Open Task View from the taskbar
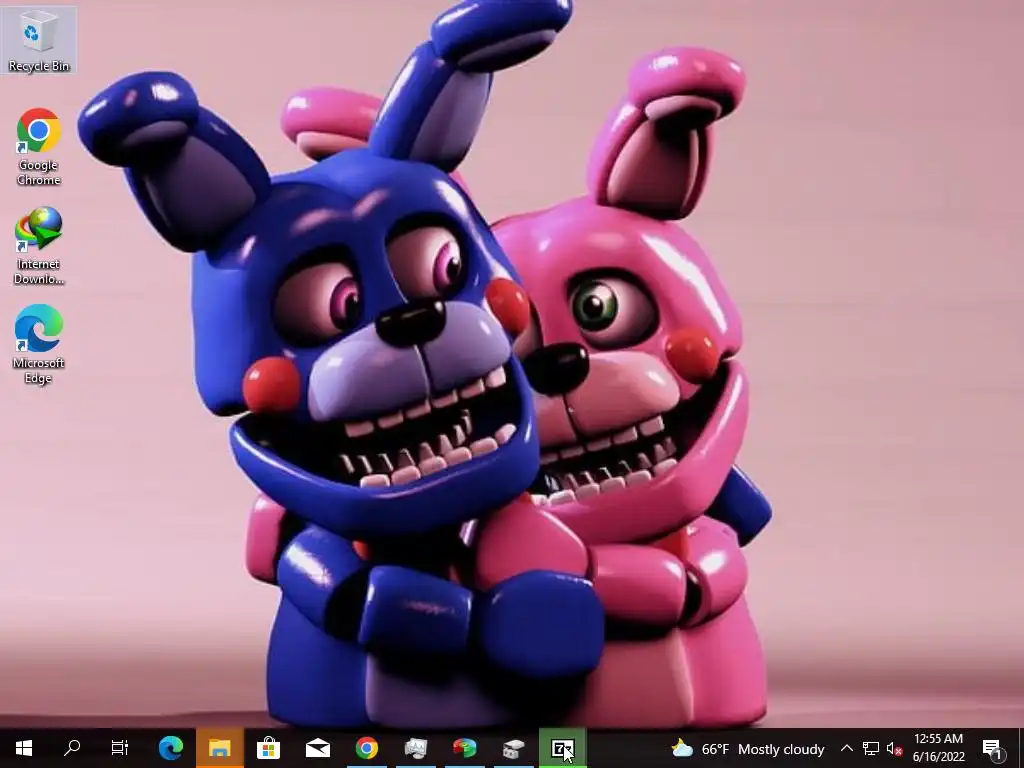This screenshot has width=1024, height=768. pyautogui.click(x=120, y=748)
